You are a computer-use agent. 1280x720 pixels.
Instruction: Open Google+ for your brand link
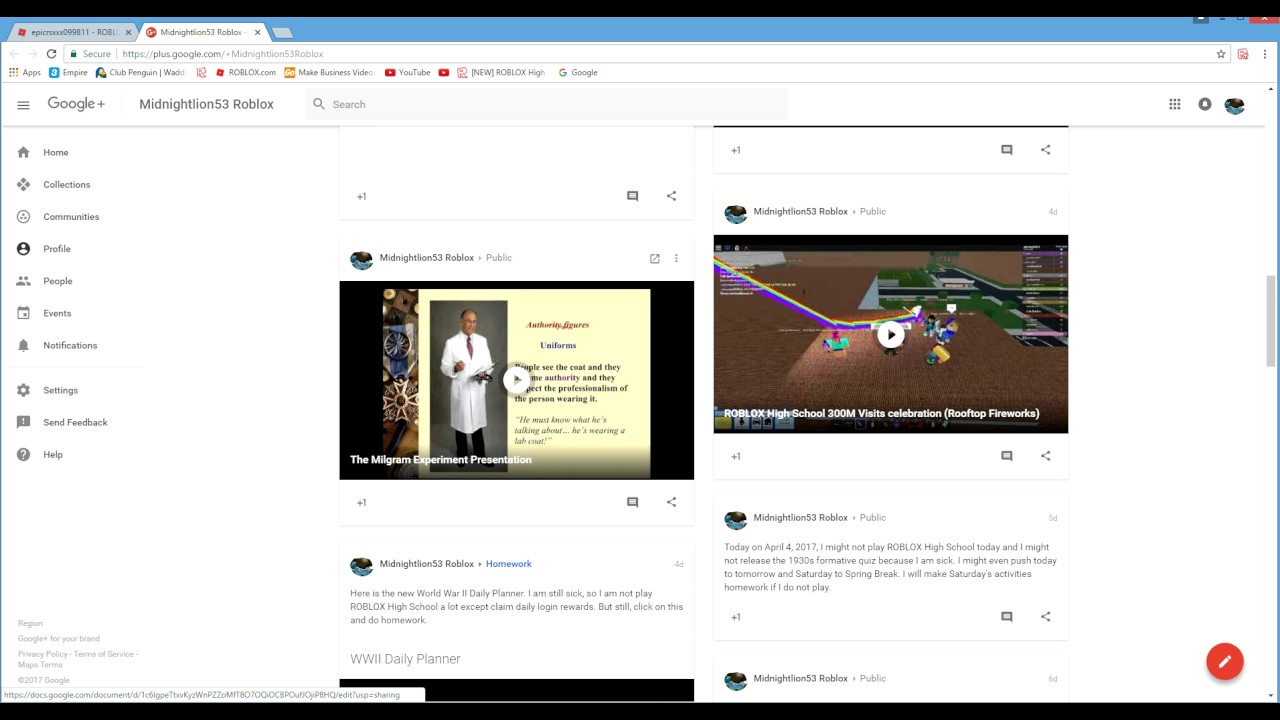coord(58,638)
